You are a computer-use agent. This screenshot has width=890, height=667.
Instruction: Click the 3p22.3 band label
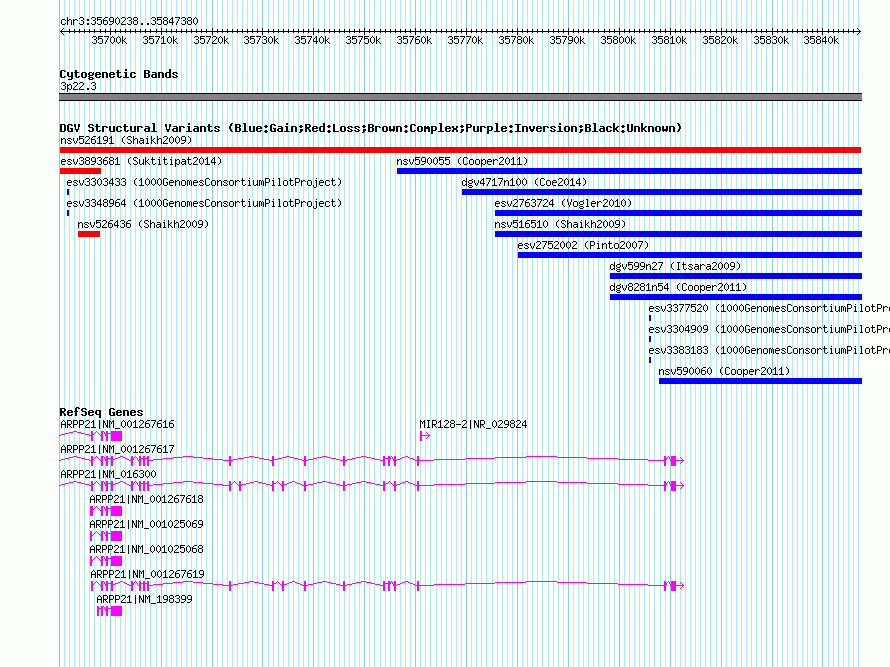[78, 86]
